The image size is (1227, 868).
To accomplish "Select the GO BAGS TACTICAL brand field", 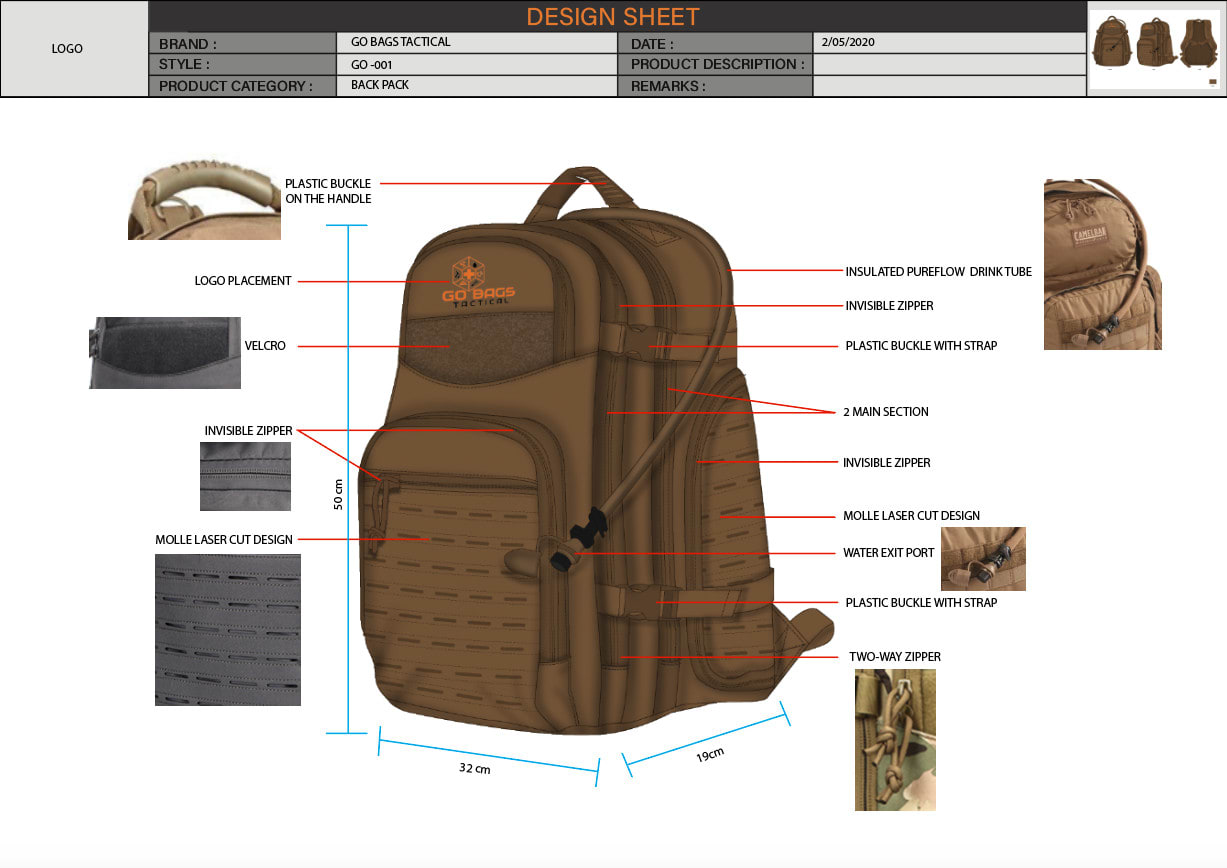I will (477, 43).
